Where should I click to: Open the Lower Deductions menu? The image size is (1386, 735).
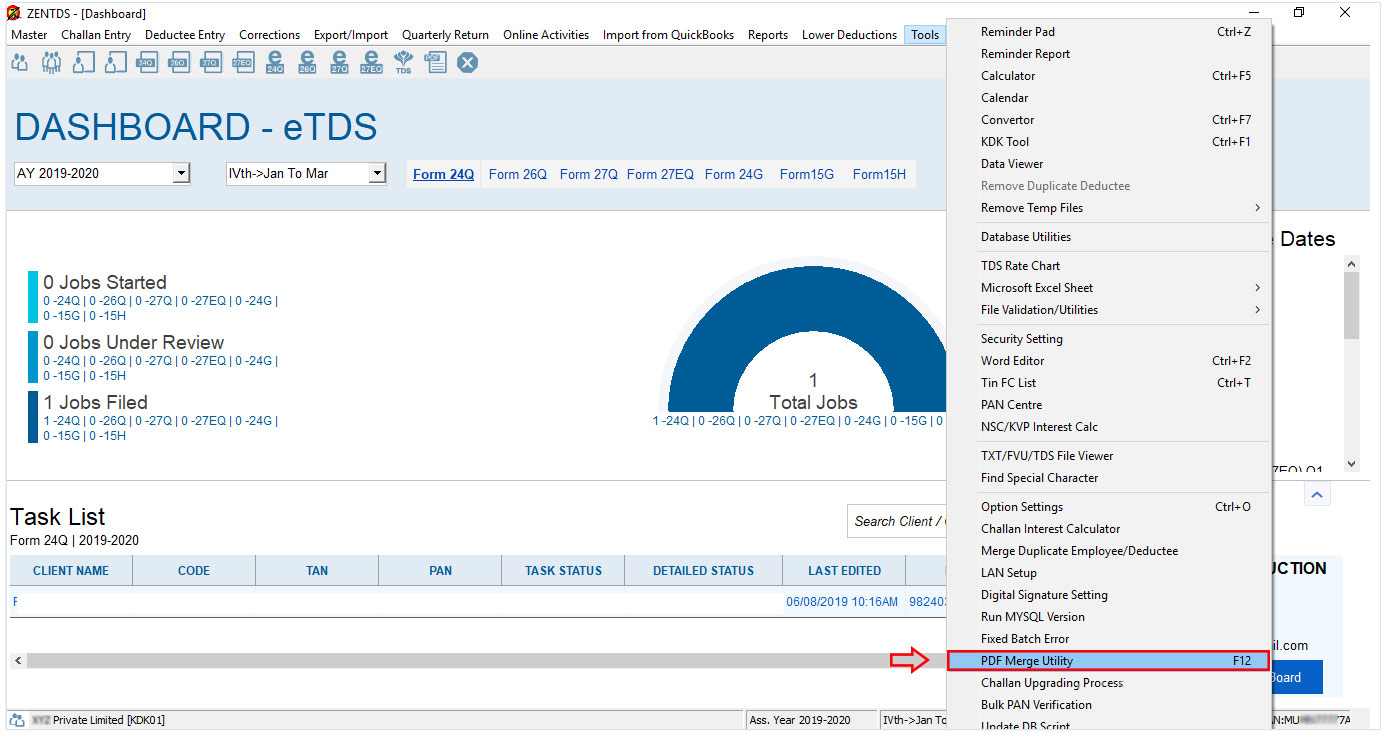click(x=849, y=35)
